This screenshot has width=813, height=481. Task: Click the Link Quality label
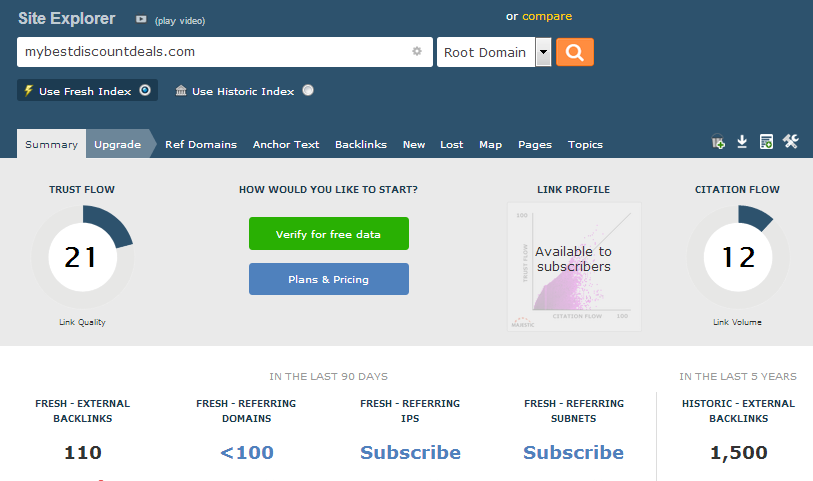click(x=82, y=322)
